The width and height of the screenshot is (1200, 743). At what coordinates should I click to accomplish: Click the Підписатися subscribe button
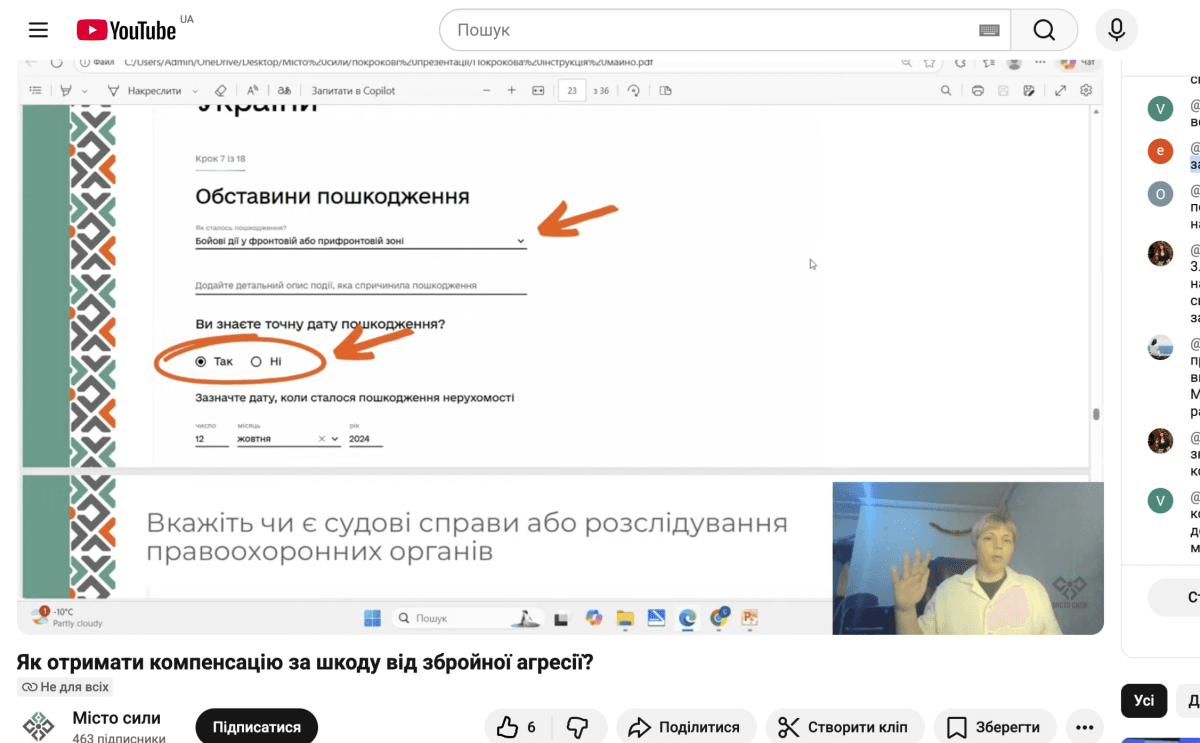256,727
